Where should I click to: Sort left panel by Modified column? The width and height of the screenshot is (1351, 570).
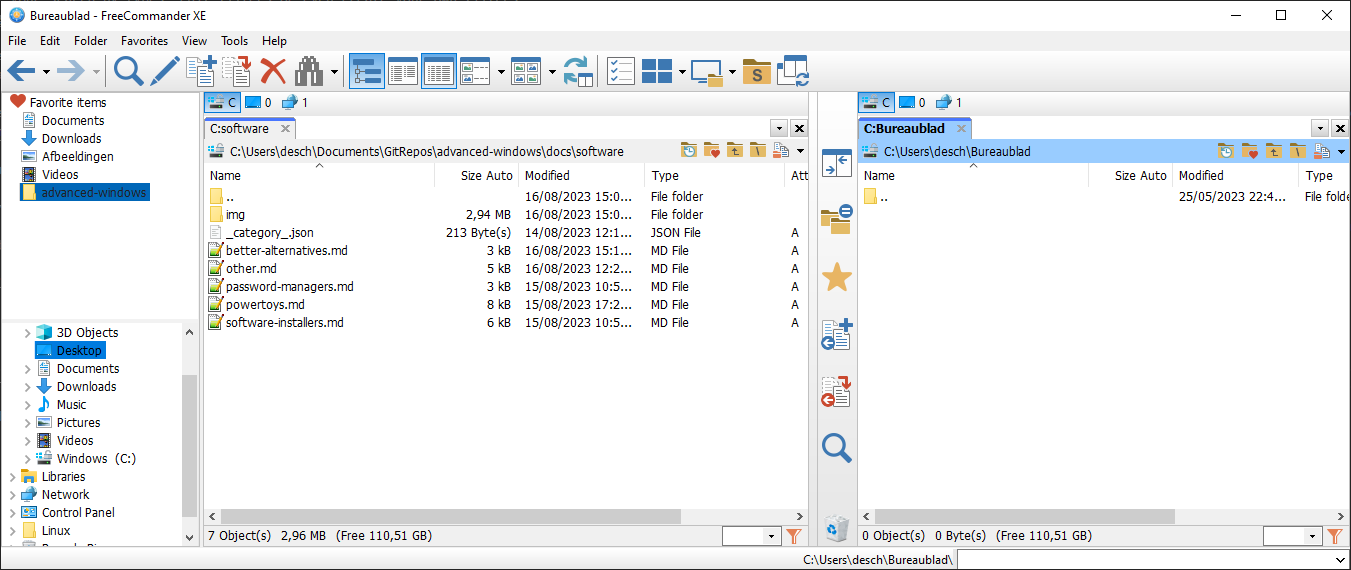click(x=581, y=175)
